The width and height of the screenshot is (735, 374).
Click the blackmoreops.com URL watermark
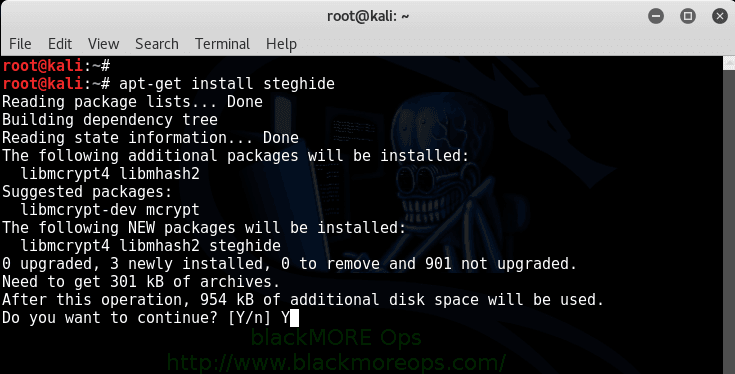[x=337, y=363]
